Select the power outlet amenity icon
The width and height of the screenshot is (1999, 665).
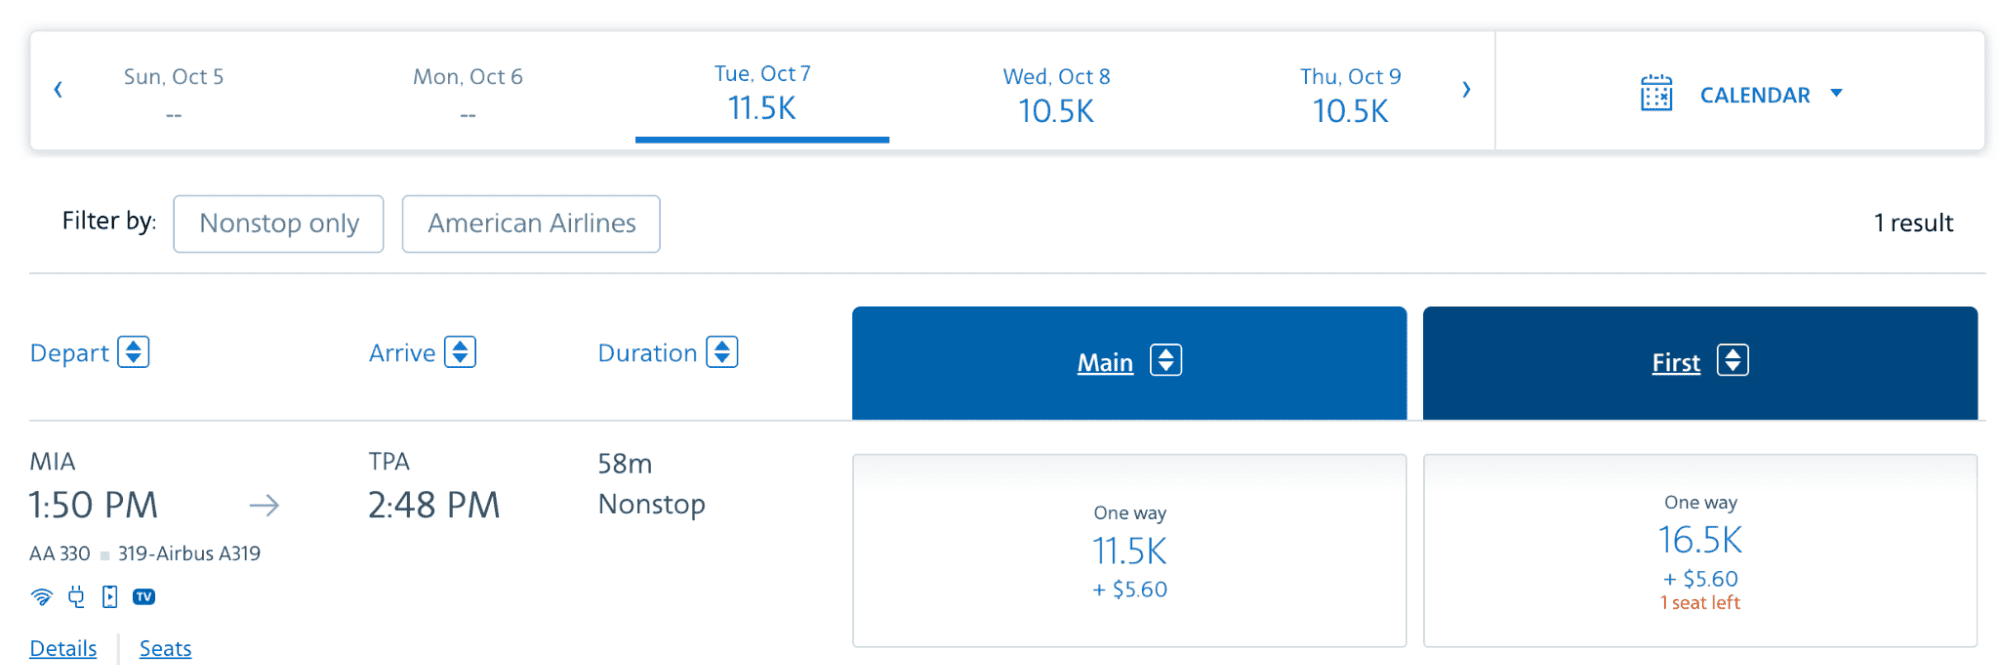tap(76, 596)
